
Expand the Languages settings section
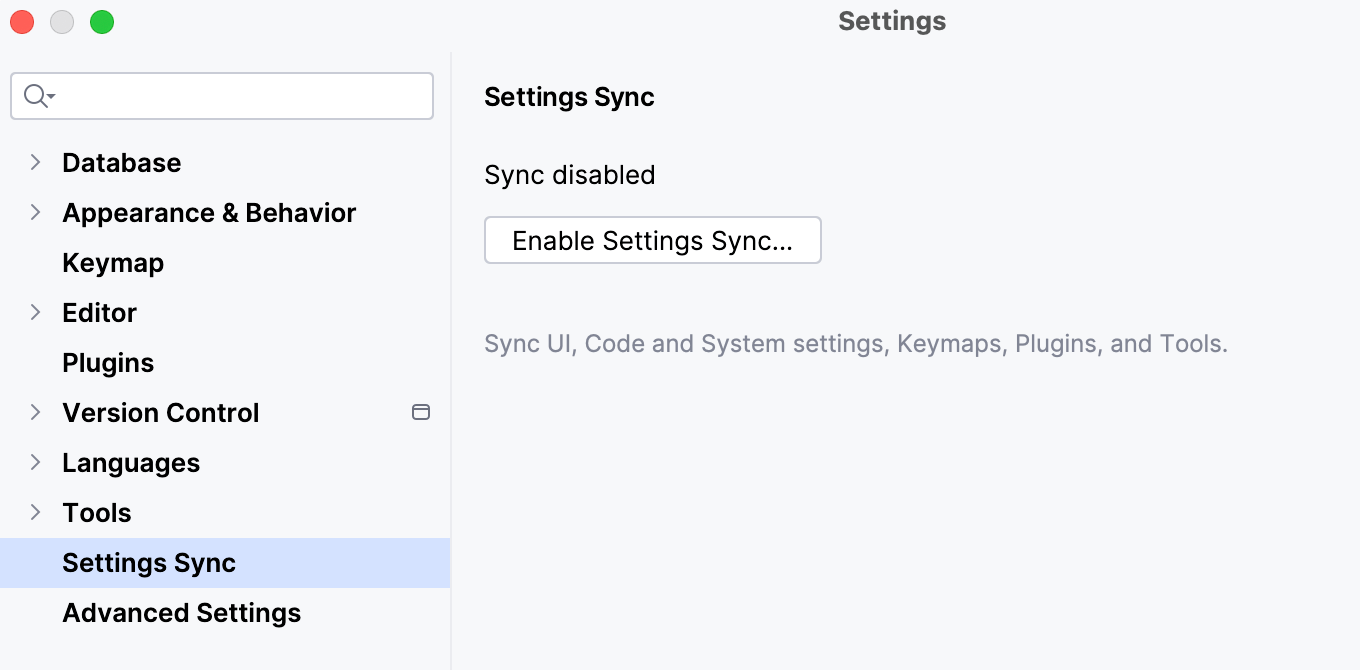pyautogui.click(x=36, y=462)
